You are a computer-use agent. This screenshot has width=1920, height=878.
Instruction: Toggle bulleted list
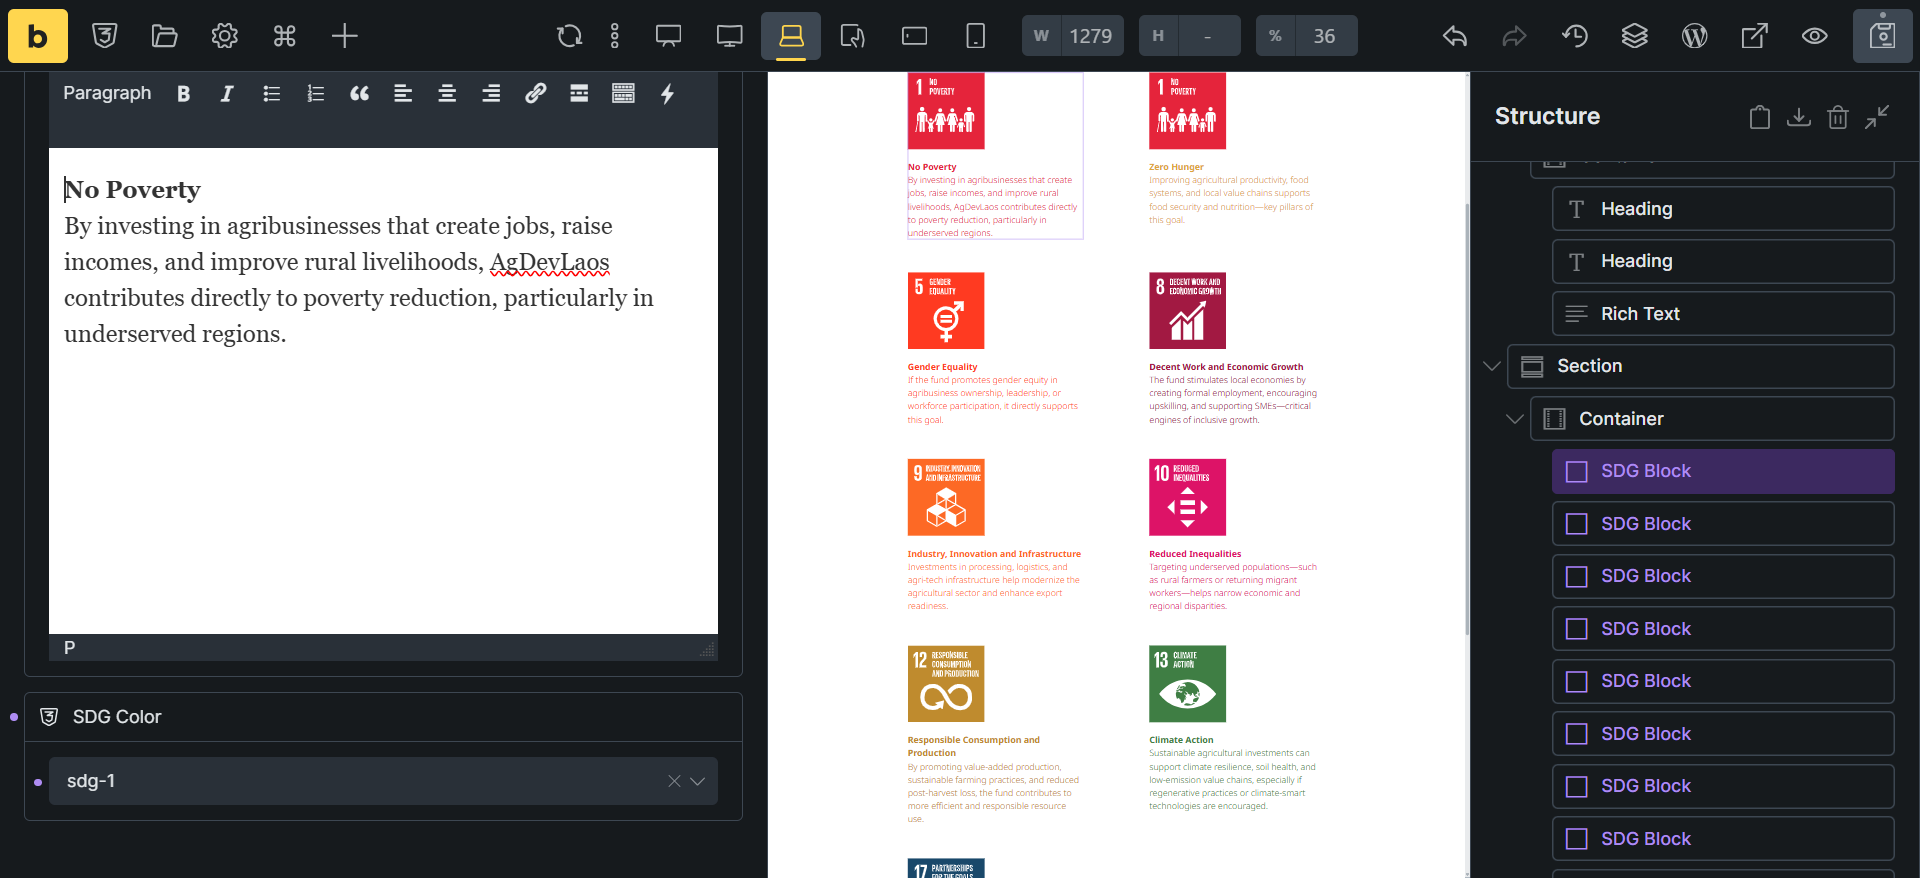pos(271,94)
